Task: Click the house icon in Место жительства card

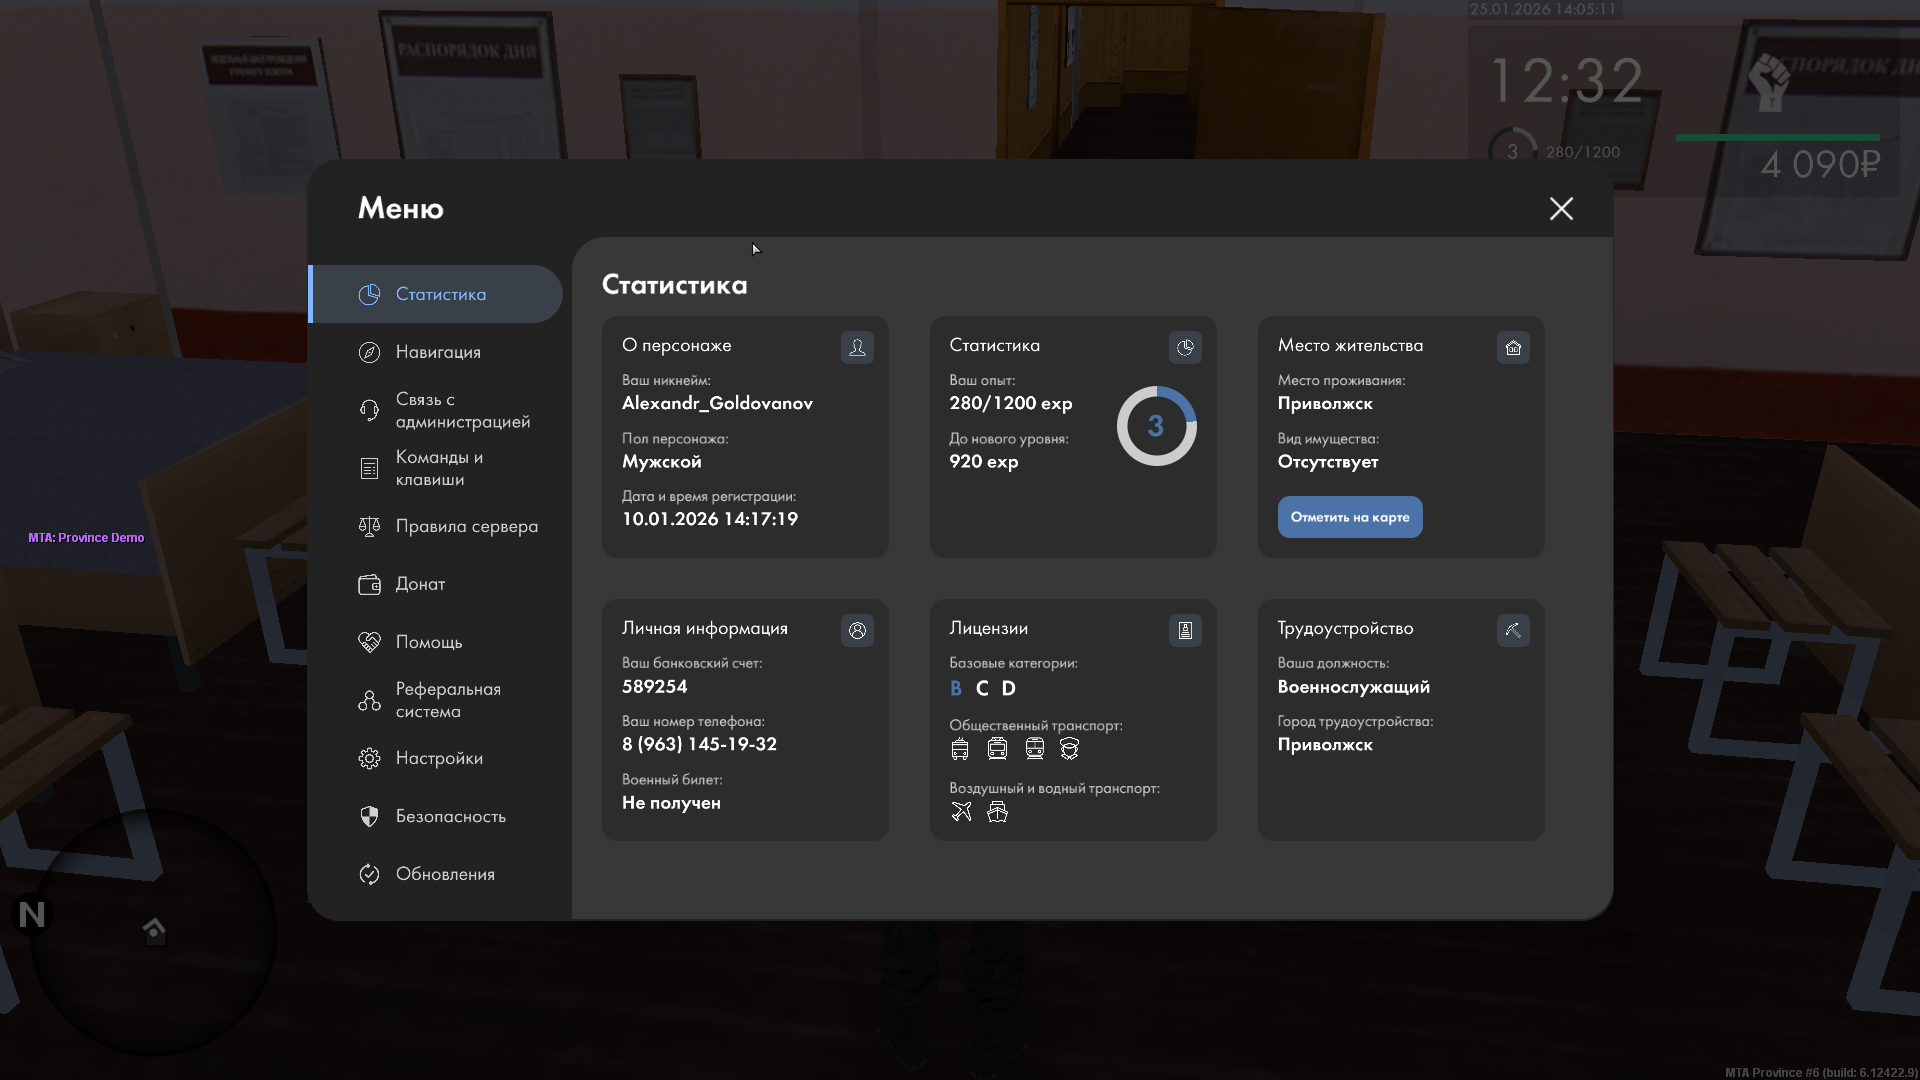Action: (x=1513, y=347)
